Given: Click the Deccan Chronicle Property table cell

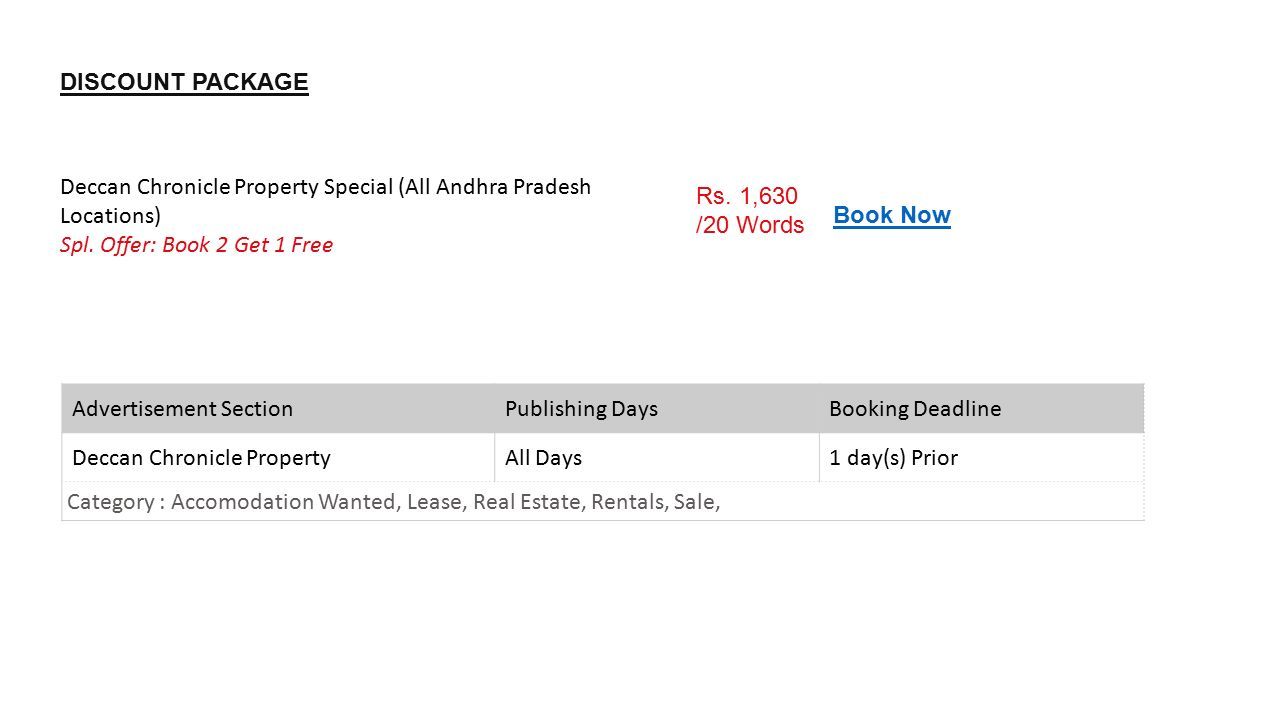Looking at the screenshot, I should [x=278, y=458].
